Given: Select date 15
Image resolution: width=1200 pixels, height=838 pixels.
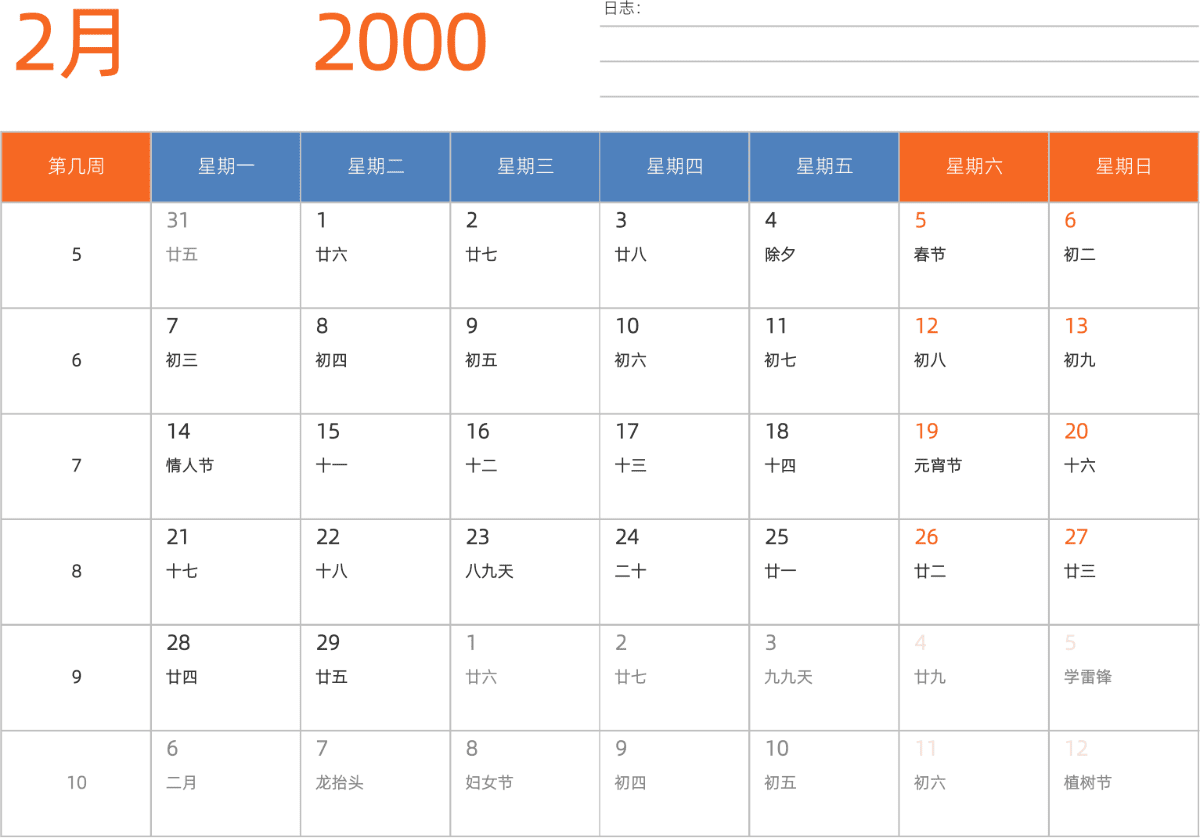Looking at the screenshot, I should point(328,432).
